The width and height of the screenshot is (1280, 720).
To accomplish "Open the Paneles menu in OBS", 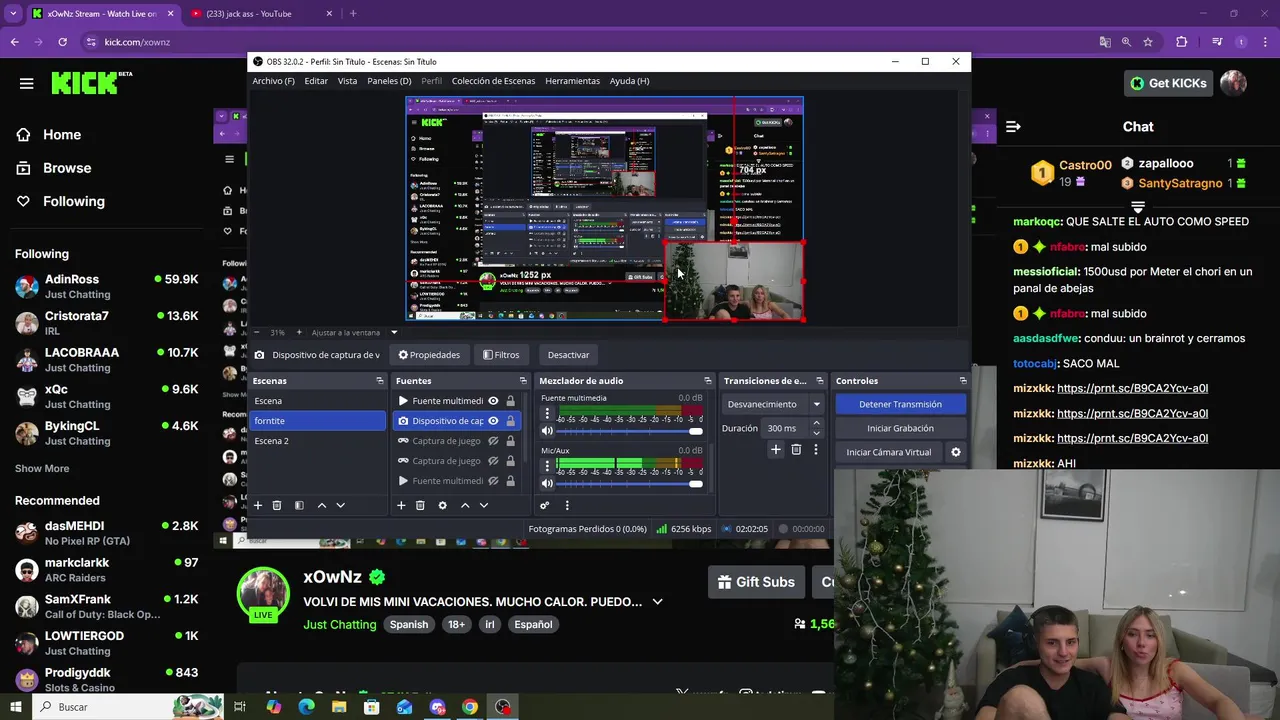I will (x=389, y=81).
